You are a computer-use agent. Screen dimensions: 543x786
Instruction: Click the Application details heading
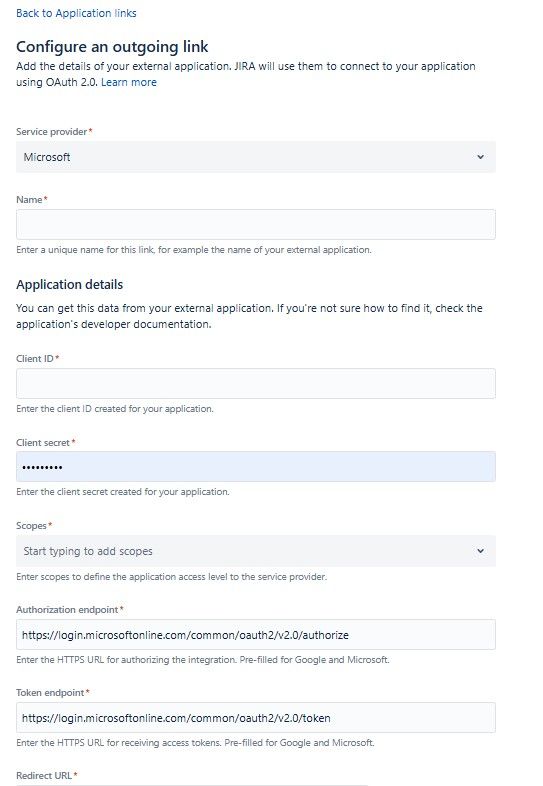coord(70,284)
